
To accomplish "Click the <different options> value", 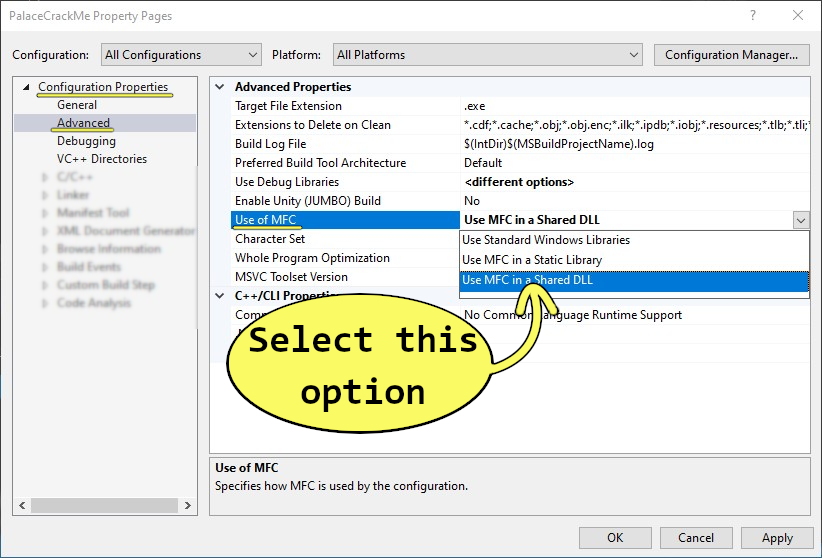I will (x=519, y=182).
